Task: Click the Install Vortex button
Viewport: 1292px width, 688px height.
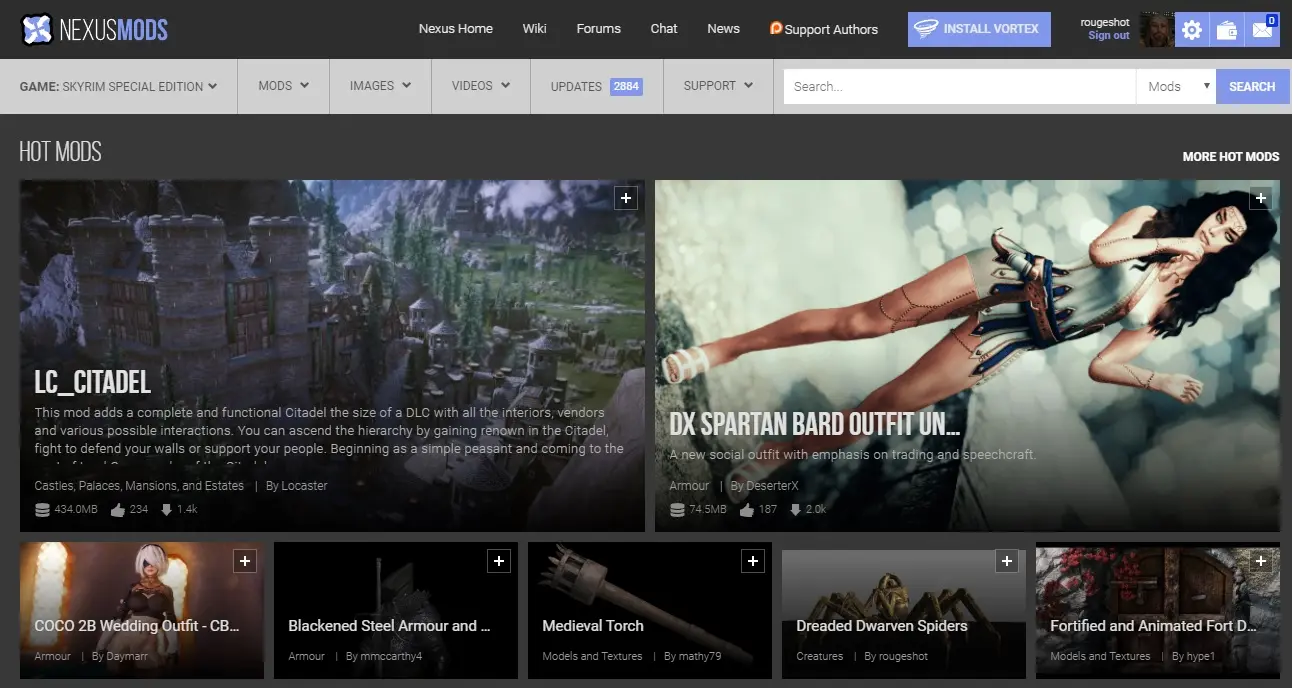Action: (x=979, y=29)
